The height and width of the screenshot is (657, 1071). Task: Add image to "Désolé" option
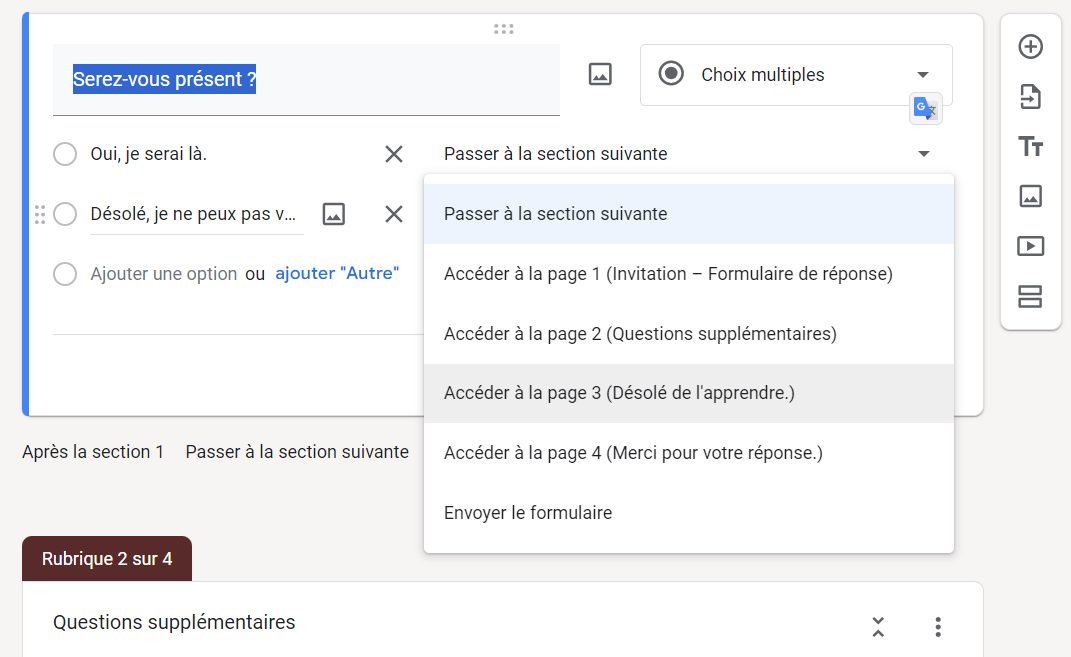coord(333,214)
